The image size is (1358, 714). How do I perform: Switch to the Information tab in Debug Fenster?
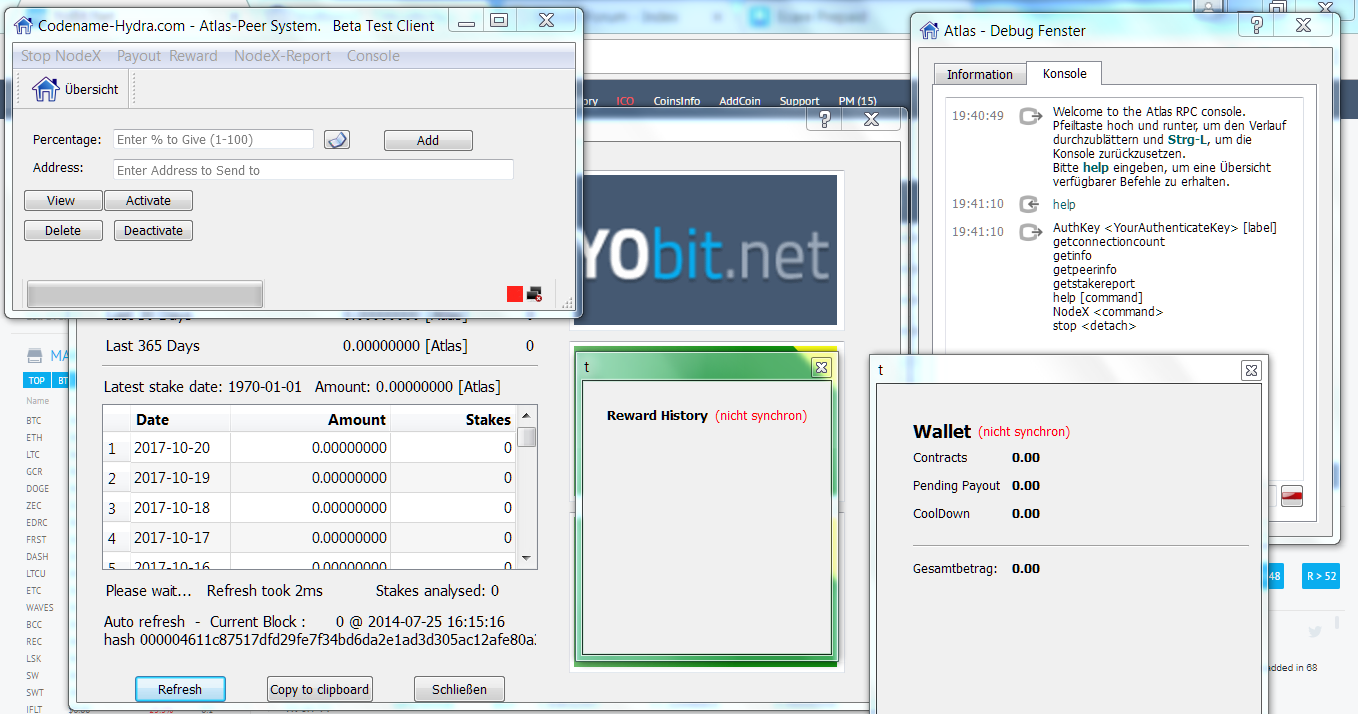coord(980,75)
